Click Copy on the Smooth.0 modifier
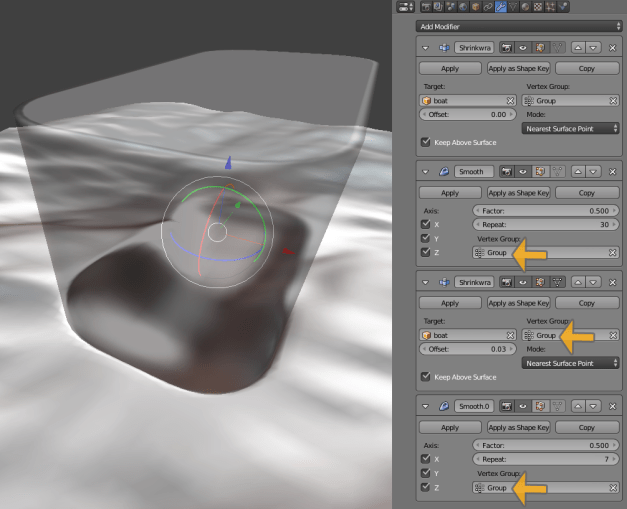The height and width of the screenshot is (509, 627). pos(586,427)
